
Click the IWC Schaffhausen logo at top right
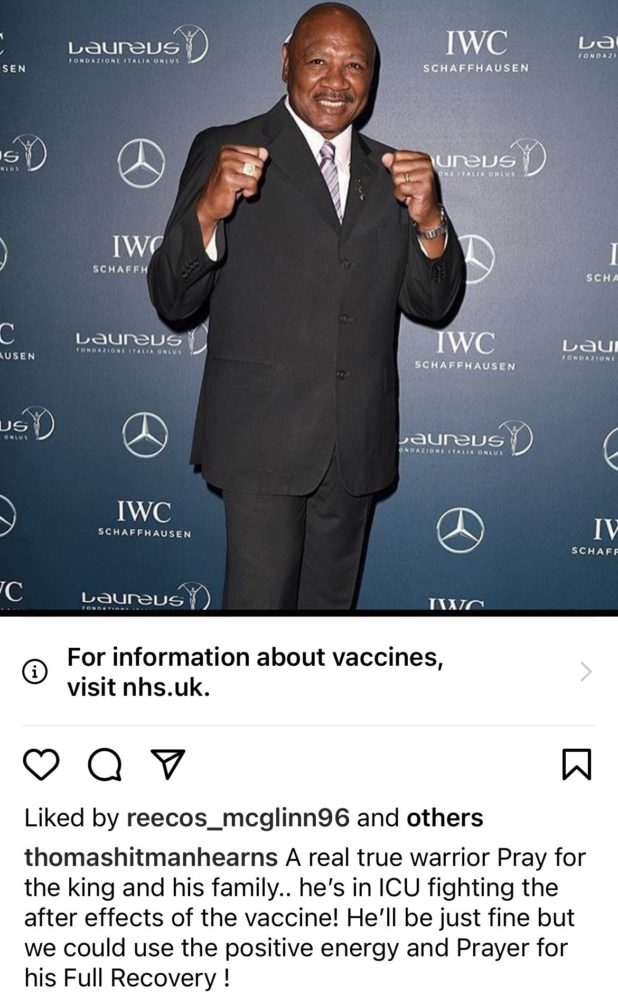pos(476,52)
